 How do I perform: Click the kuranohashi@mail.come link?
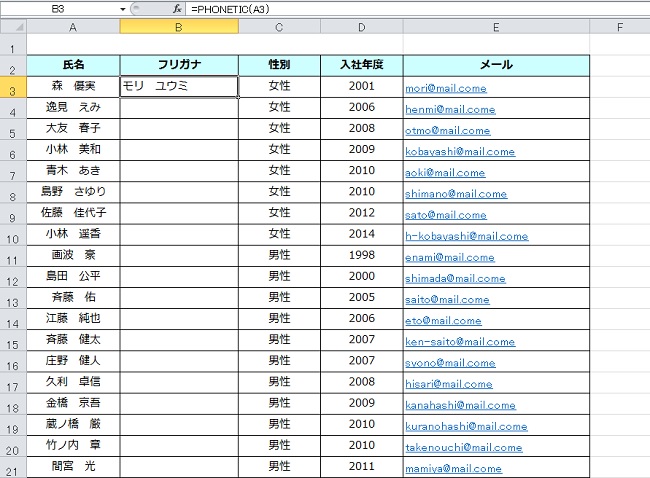[x=465, y=427]
